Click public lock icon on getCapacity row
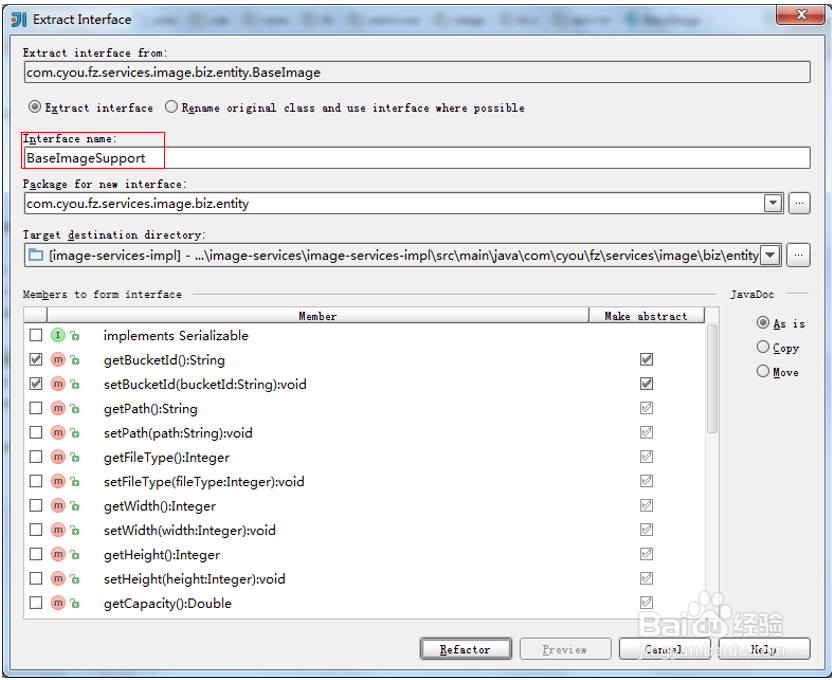Image resolution: width=832 pixels, height=680 pixels. (x=75, y=603)
